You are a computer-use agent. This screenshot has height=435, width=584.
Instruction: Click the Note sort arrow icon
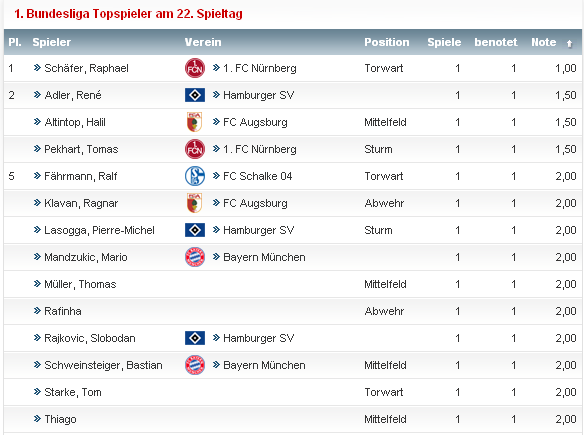pyautogui.click(x=569, y=44)
